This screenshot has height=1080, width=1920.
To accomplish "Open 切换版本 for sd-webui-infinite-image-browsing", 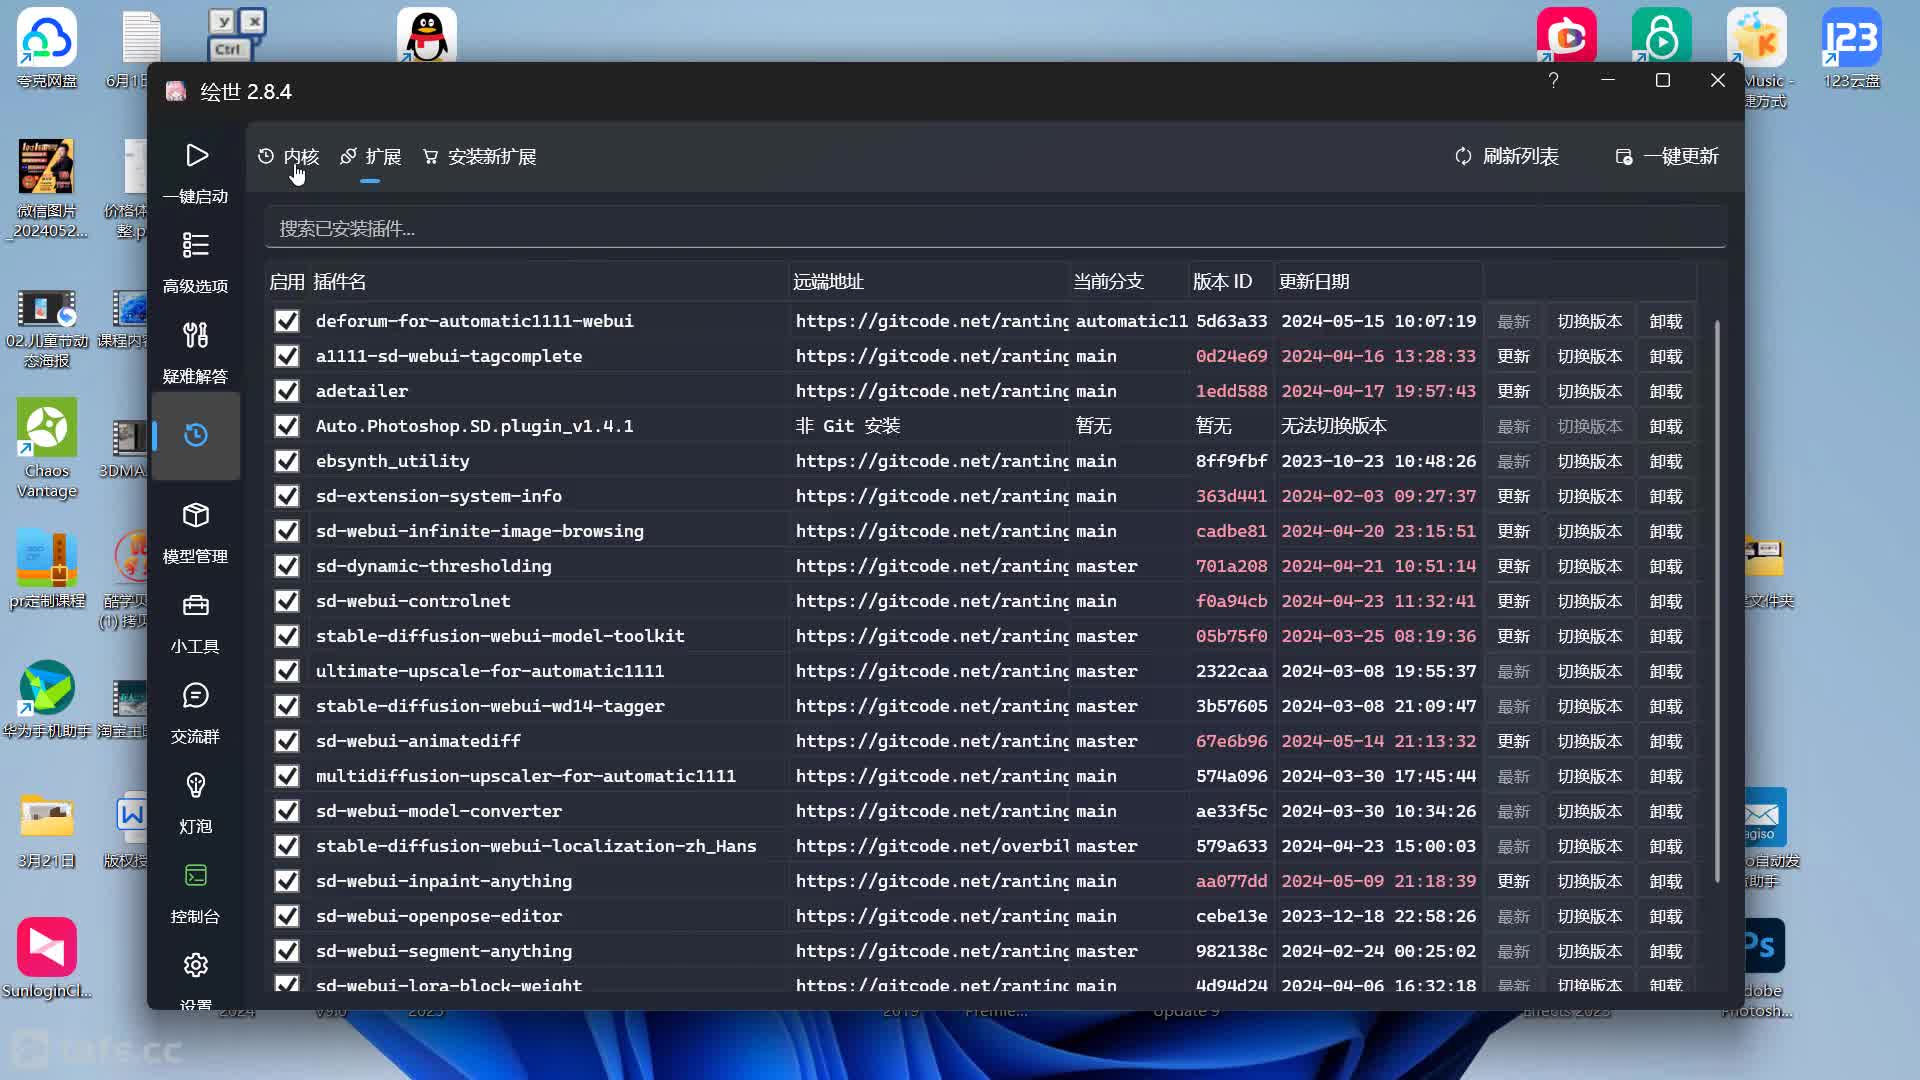I will click(x=1590, y=531).
